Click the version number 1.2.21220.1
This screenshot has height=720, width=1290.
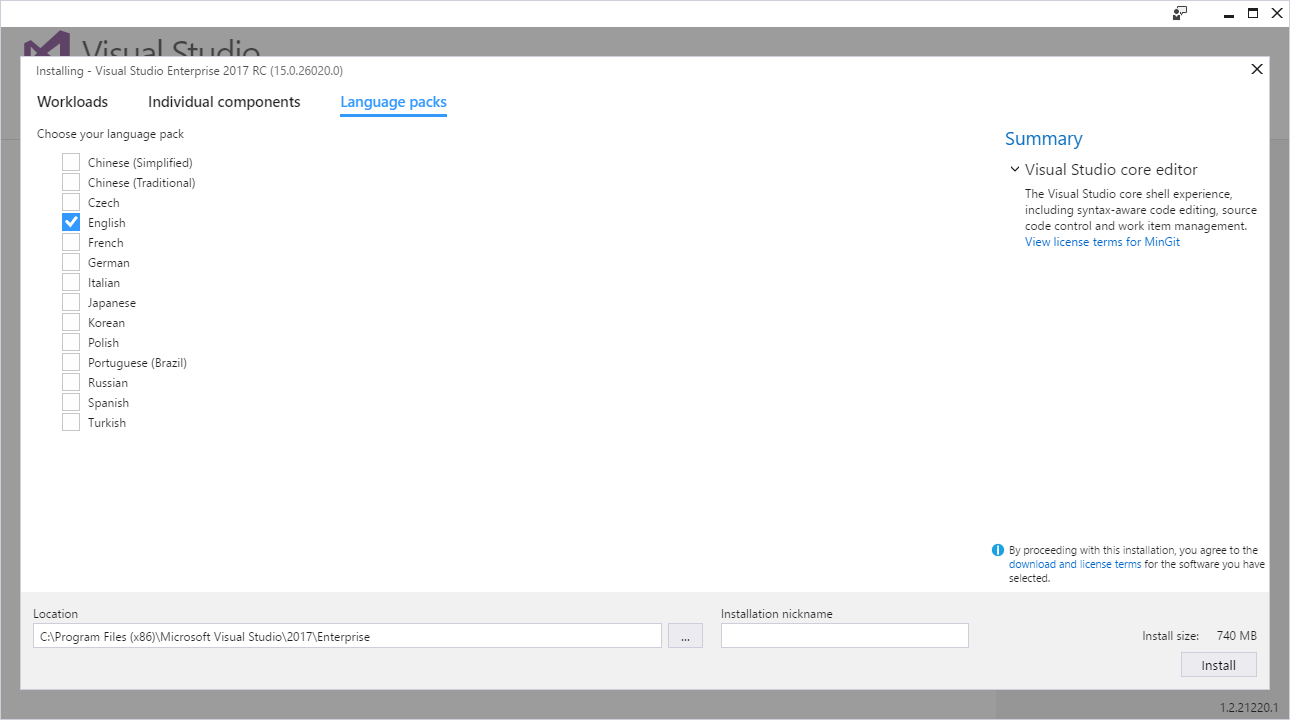pyautogui.click(x=1248, y=707)
